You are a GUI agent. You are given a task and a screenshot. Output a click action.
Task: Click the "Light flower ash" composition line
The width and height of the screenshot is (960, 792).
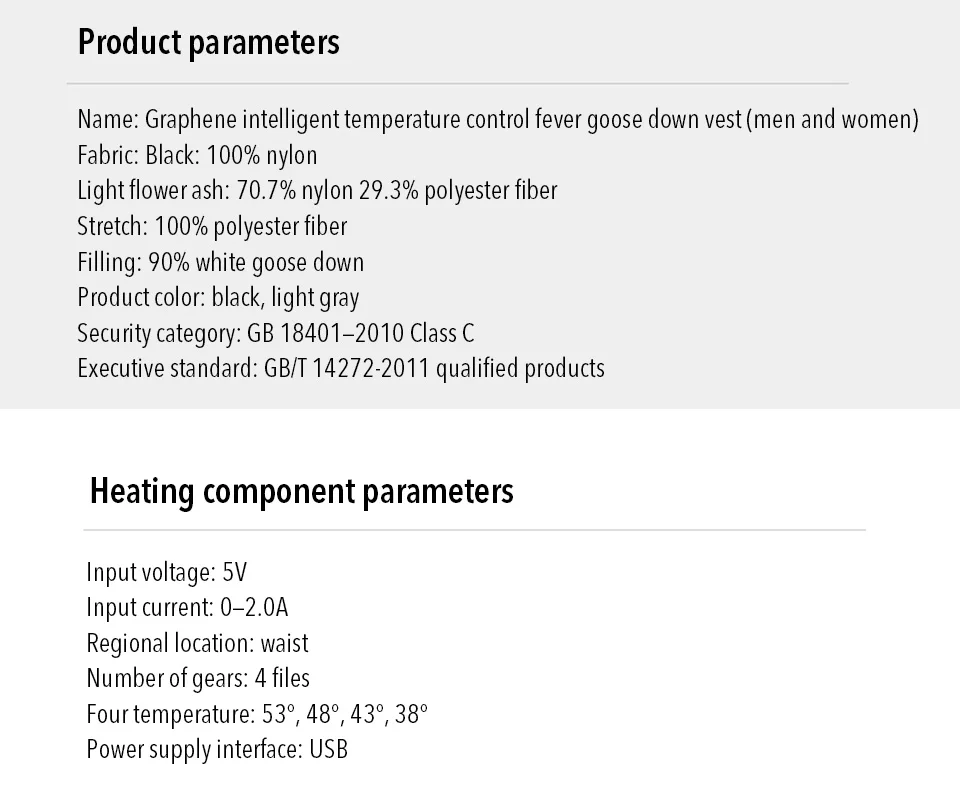[x=317, y=190]
